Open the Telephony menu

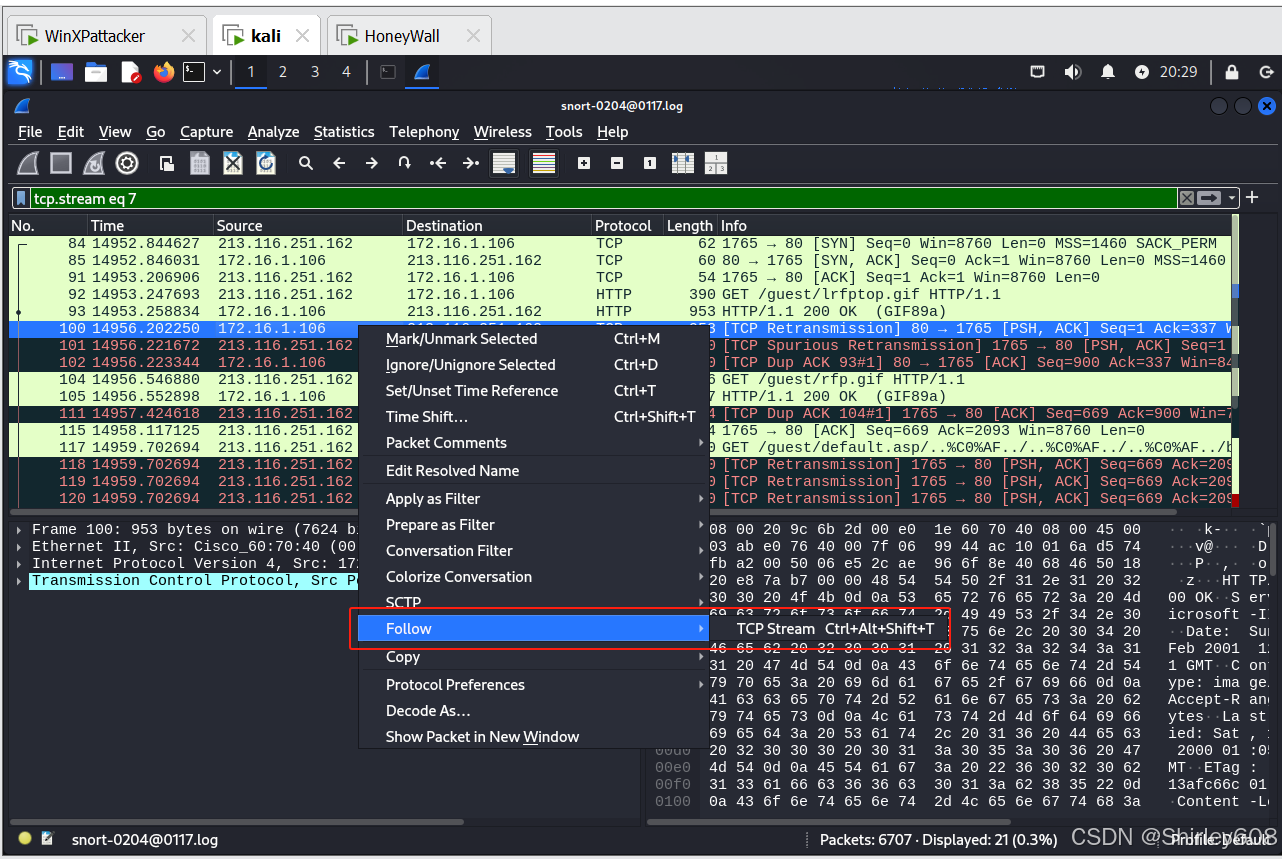point(424,132)
